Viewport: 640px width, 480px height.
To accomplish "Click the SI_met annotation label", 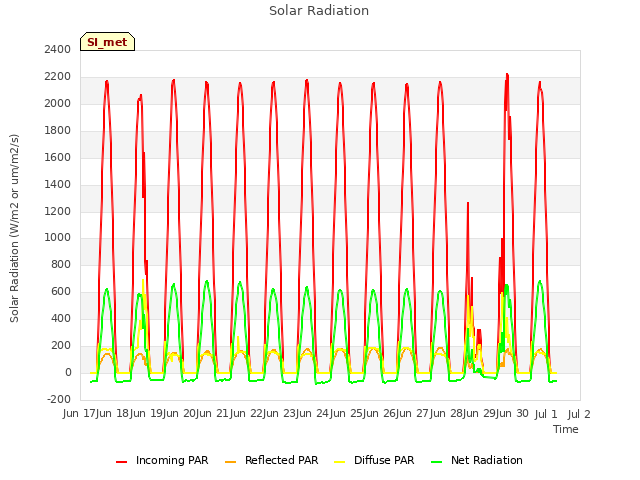I will tap(107, 42).
